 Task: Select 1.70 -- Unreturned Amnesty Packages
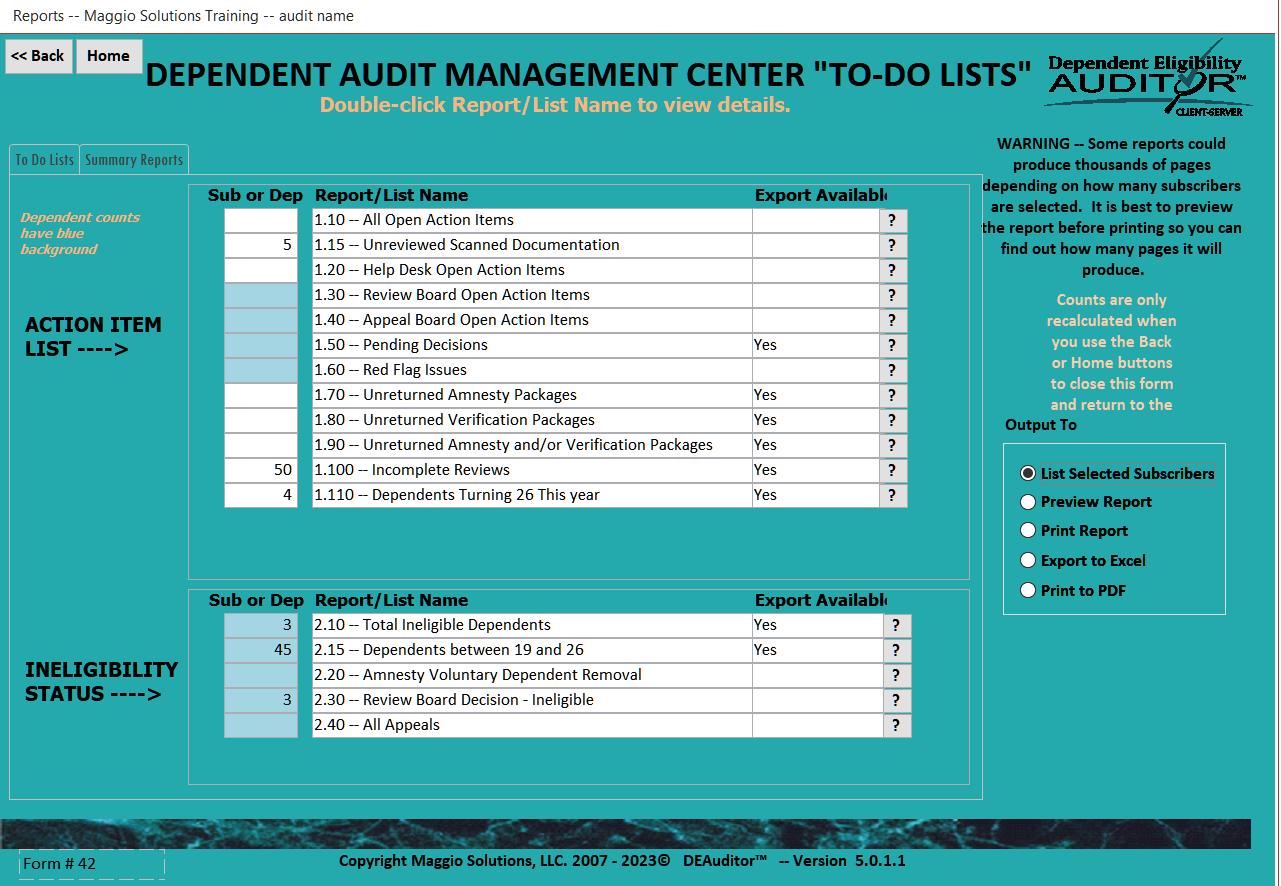(532, 395)
